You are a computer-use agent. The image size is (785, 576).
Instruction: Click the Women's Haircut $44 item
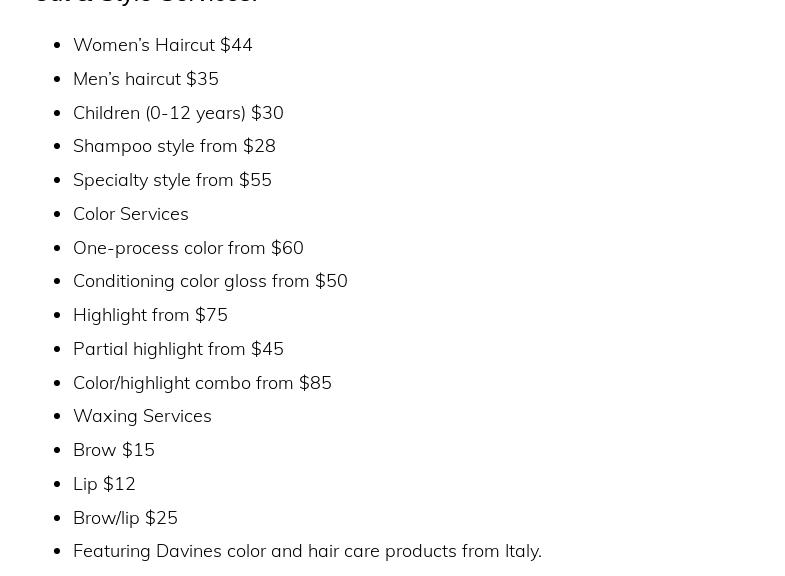click(x=162, y=45)
